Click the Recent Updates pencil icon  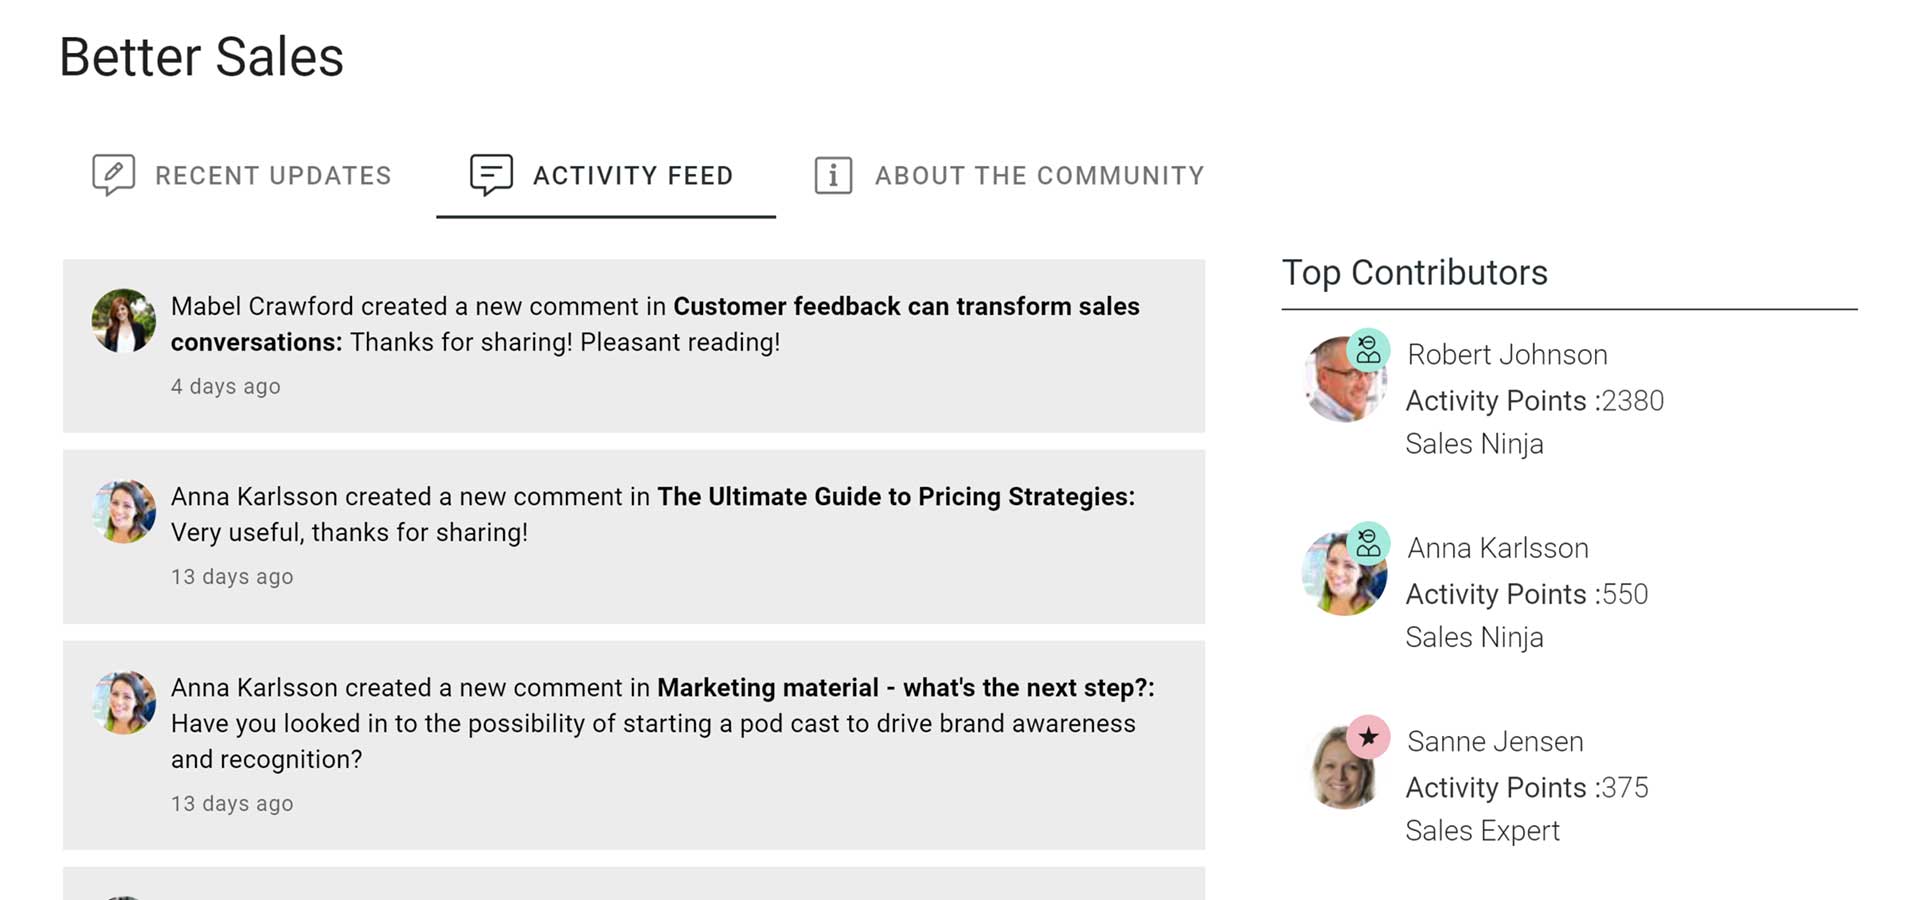point(113,175)
